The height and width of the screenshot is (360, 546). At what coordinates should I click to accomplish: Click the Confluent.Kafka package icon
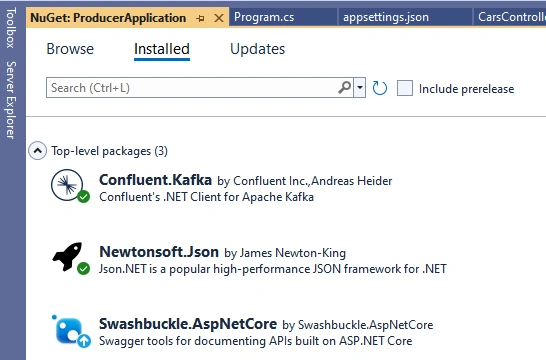(x=67, y=185)
